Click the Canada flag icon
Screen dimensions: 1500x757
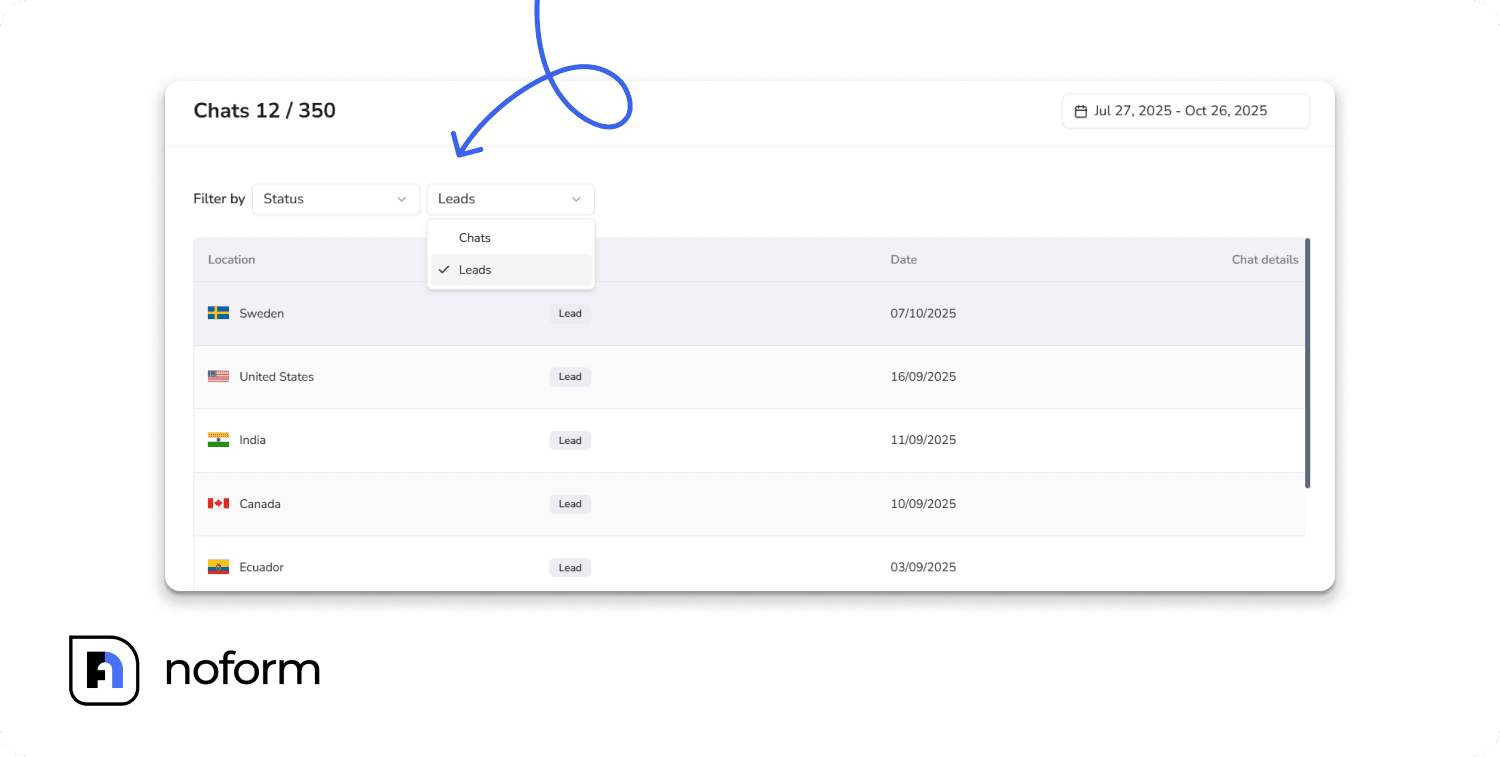point(219,503)
